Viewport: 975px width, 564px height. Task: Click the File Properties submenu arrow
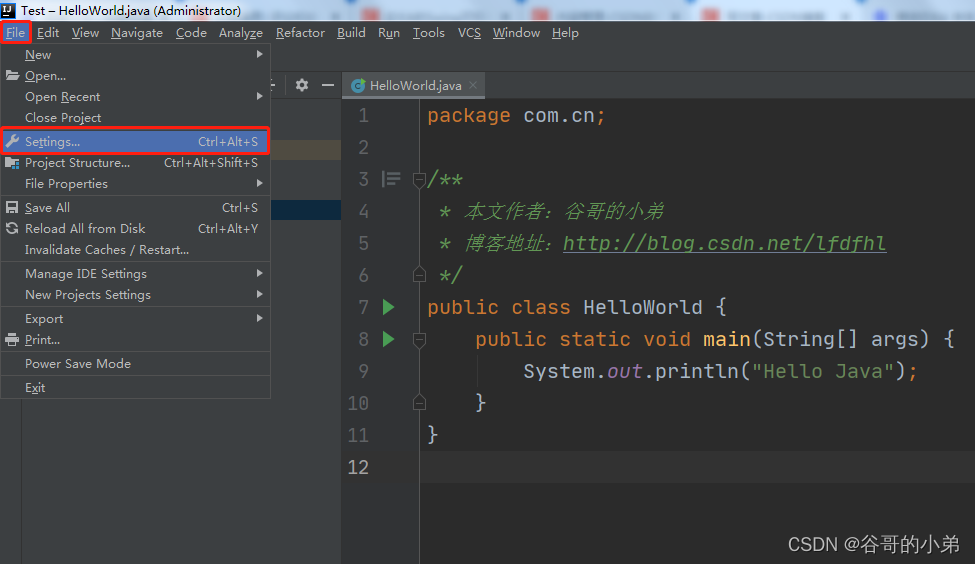click(259, 183)
